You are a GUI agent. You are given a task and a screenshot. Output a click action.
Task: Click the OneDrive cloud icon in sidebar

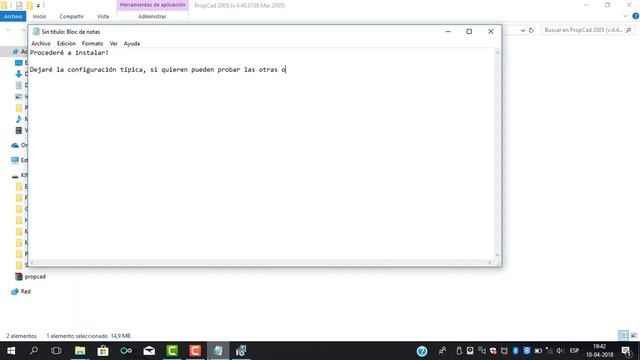pos(15,145)
